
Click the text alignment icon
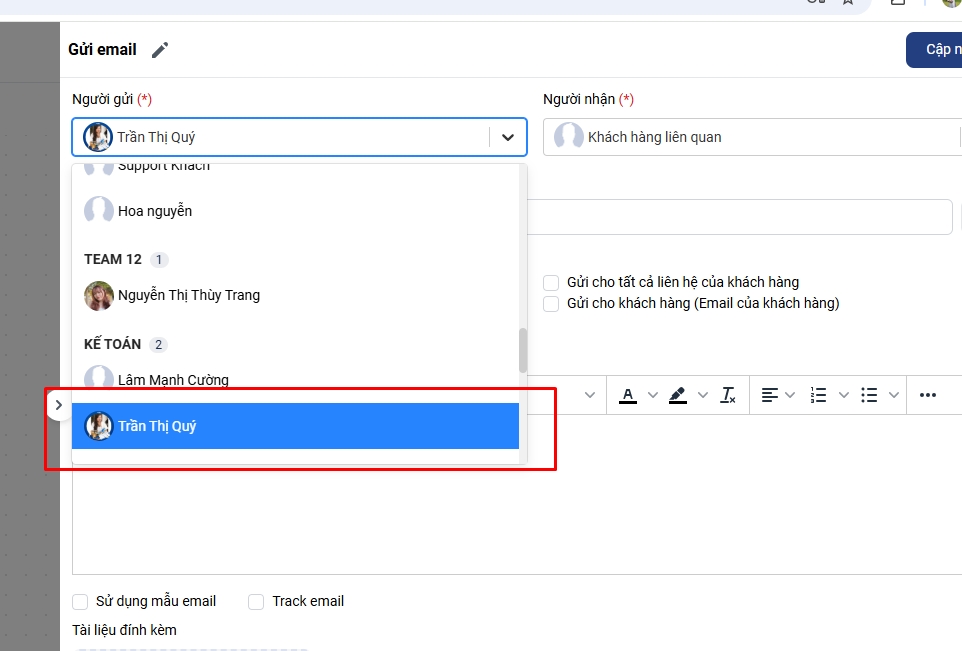coord(769,395)
